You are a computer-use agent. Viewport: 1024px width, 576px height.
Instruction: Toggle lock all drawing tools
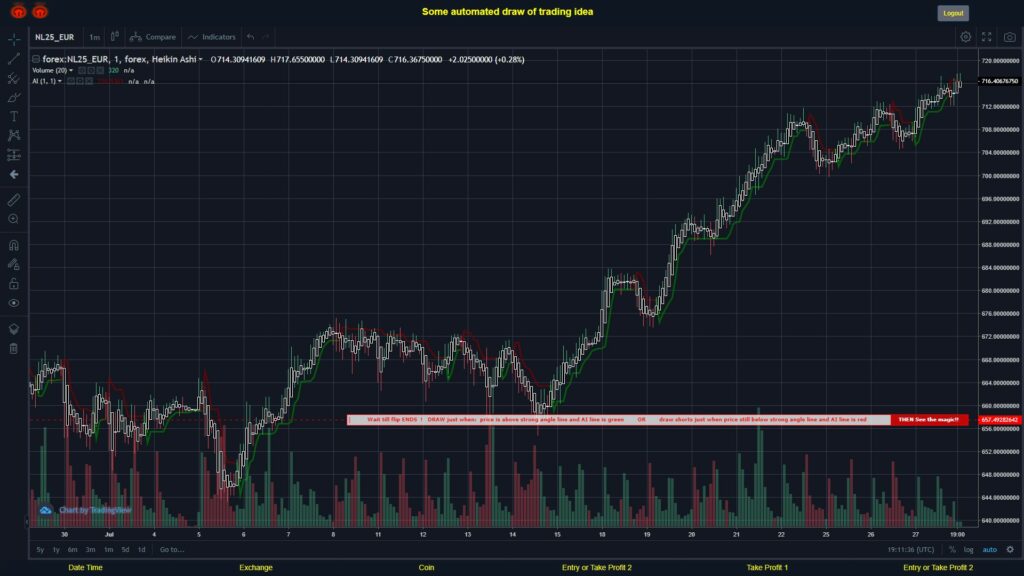(14, 283)
